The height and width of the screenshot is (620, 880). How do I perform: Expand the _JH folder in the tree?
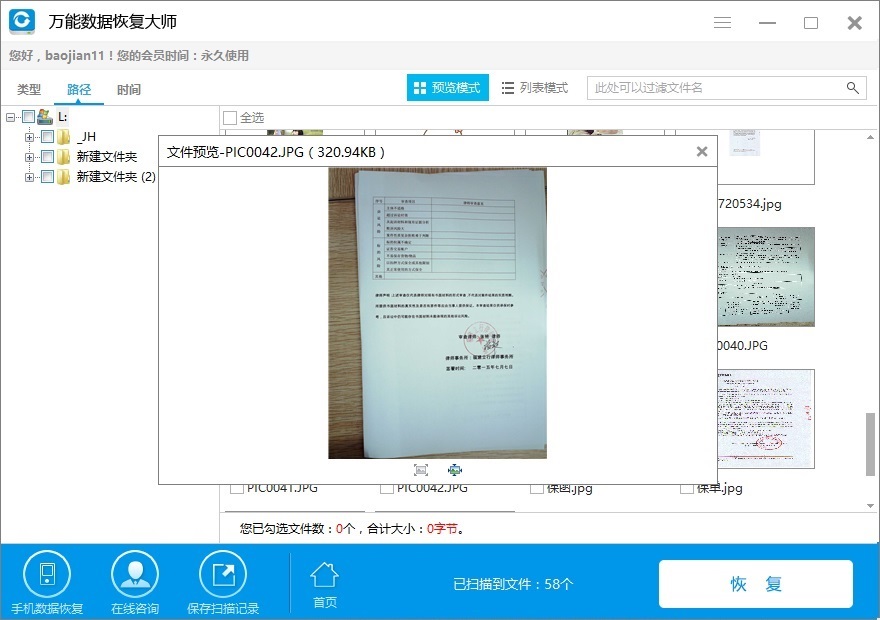pyautogui.click(x=31, y=135)
